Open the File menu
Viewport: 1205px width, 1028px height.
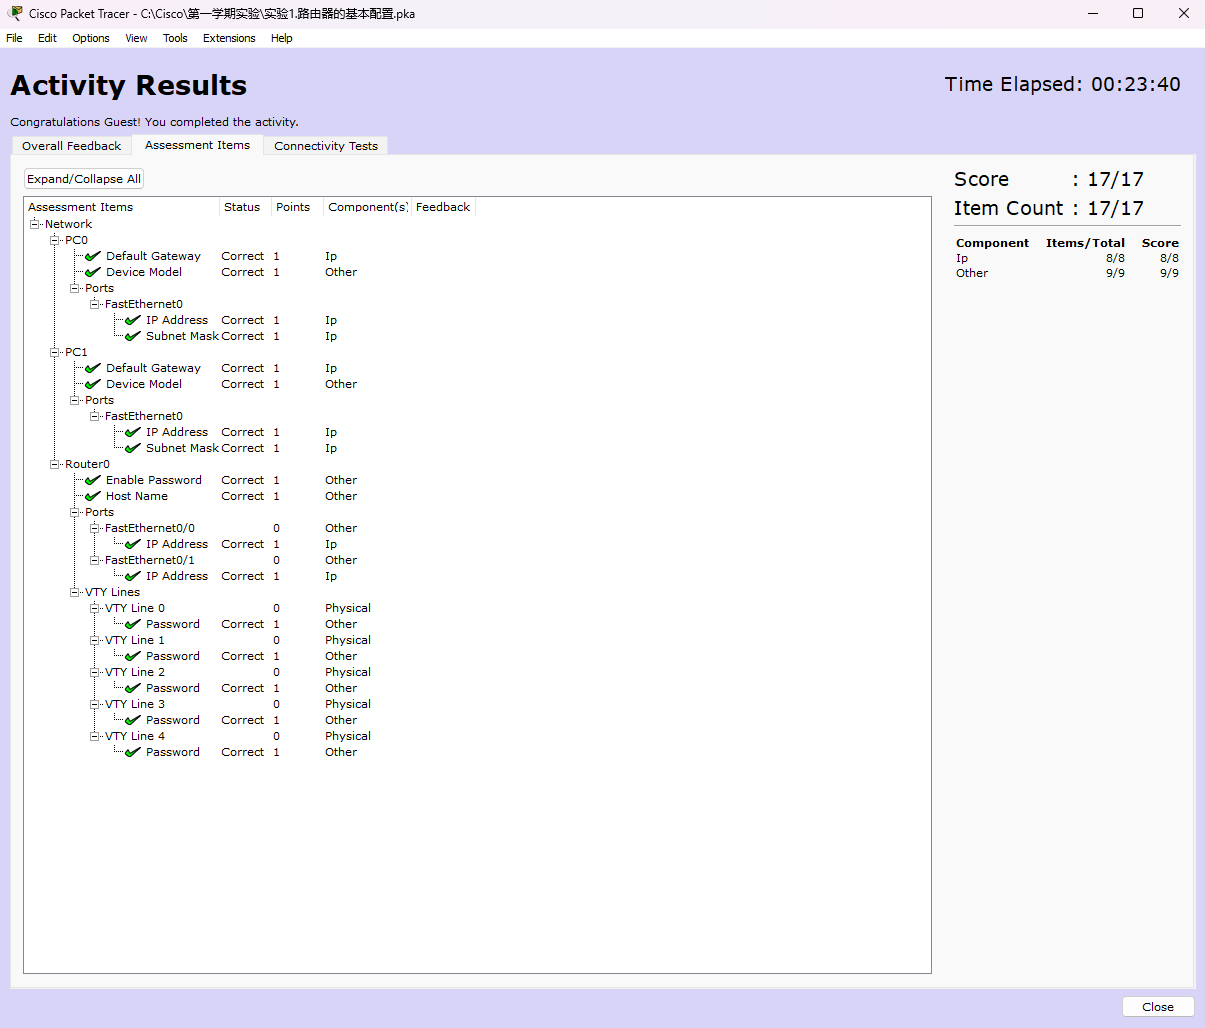point(14,38)
